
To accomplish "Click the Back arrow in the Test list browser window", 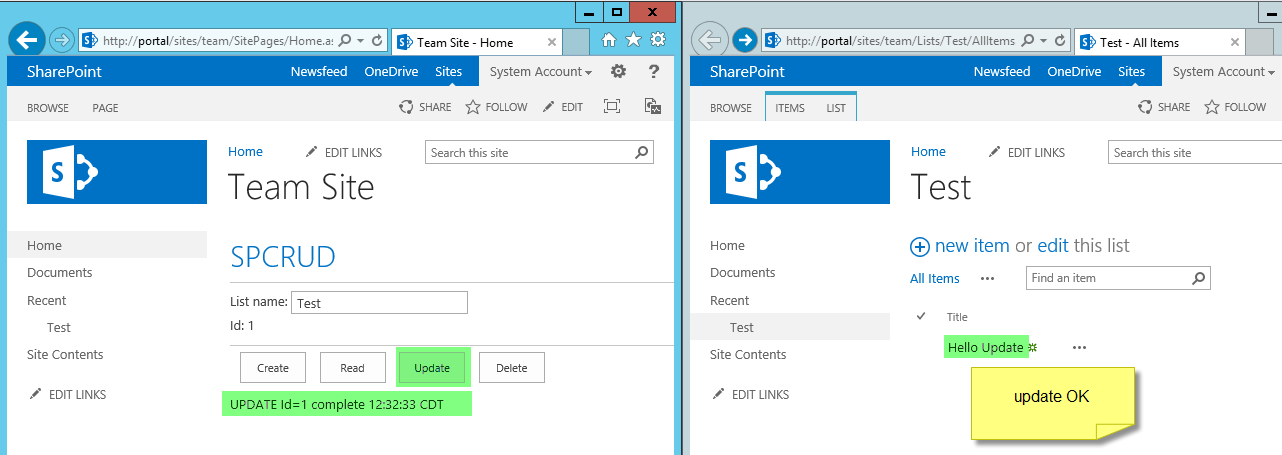I will click(710, 40).
